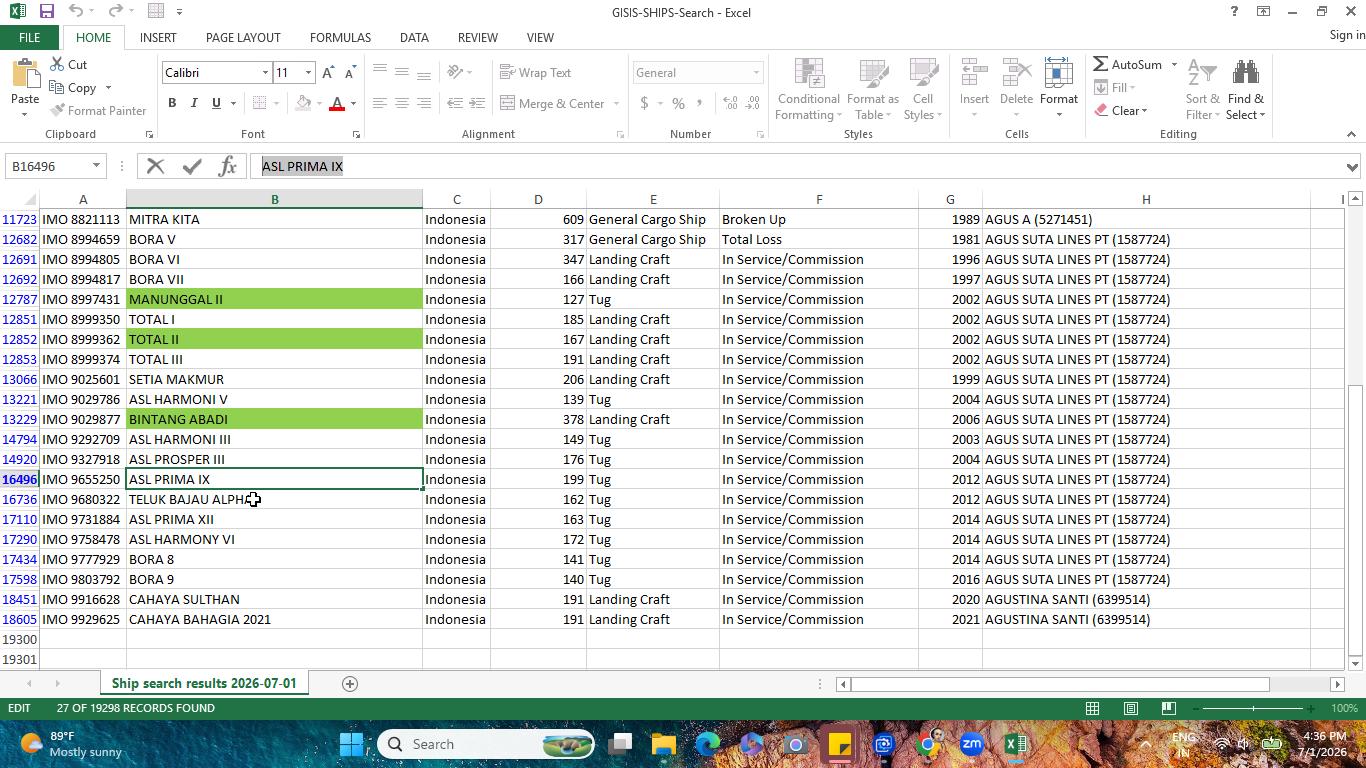Select the Ship search results 2026-07-01 sheet tab
This screenshot has height=768, width=1366.
[x=204, y=684]
